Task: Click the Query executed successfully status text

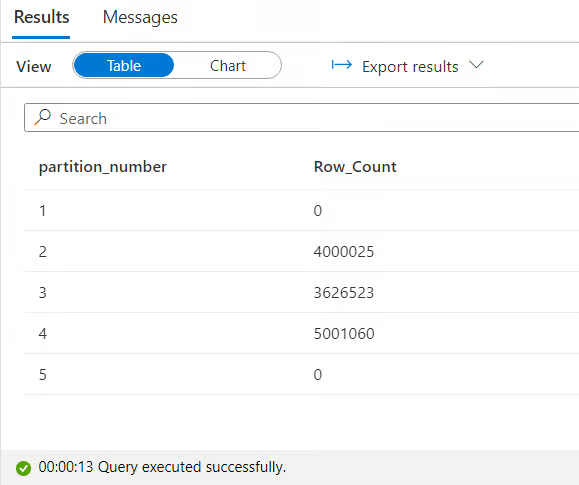Action: click(x=192, y=467)
